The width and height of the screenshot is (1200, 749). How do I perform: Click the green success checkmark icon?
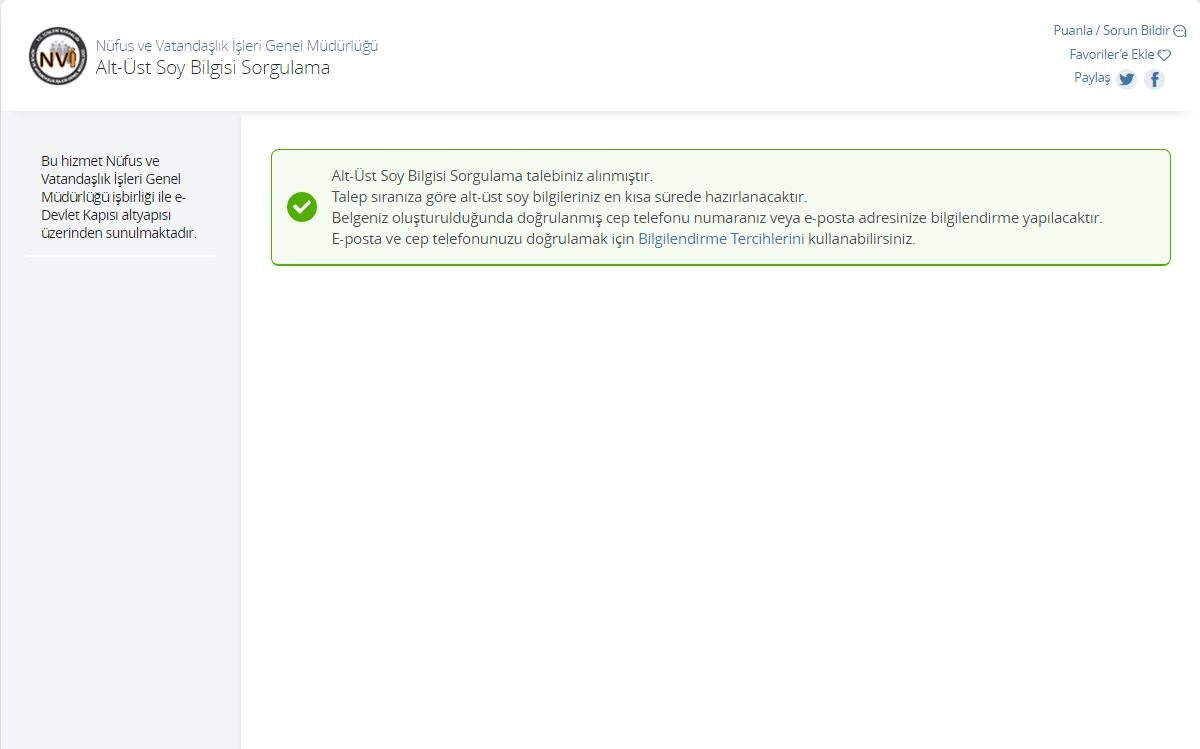coord(301,207)
